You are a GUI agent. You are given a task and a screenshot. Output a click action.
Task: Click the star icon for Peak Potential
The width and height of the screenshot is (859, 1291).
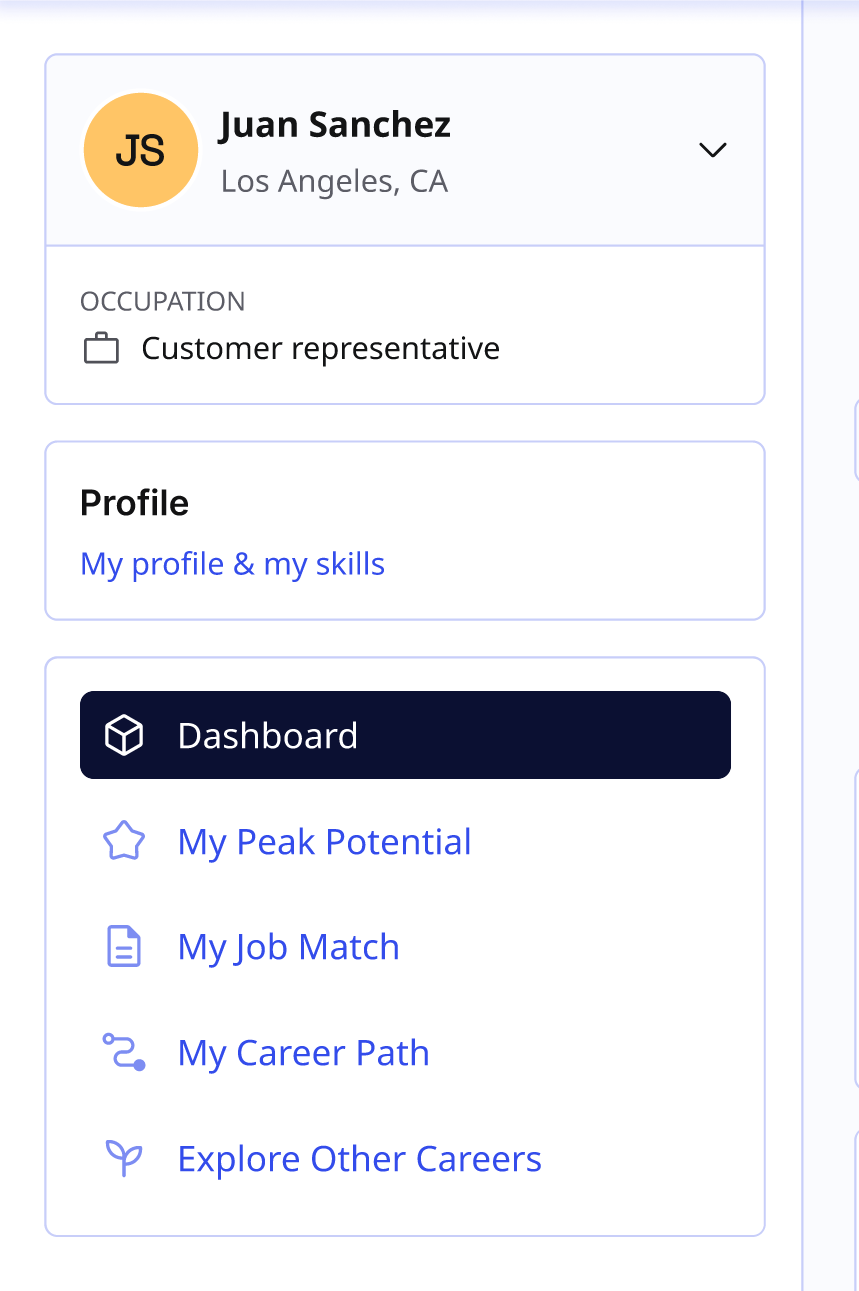[x=124, y=842]
